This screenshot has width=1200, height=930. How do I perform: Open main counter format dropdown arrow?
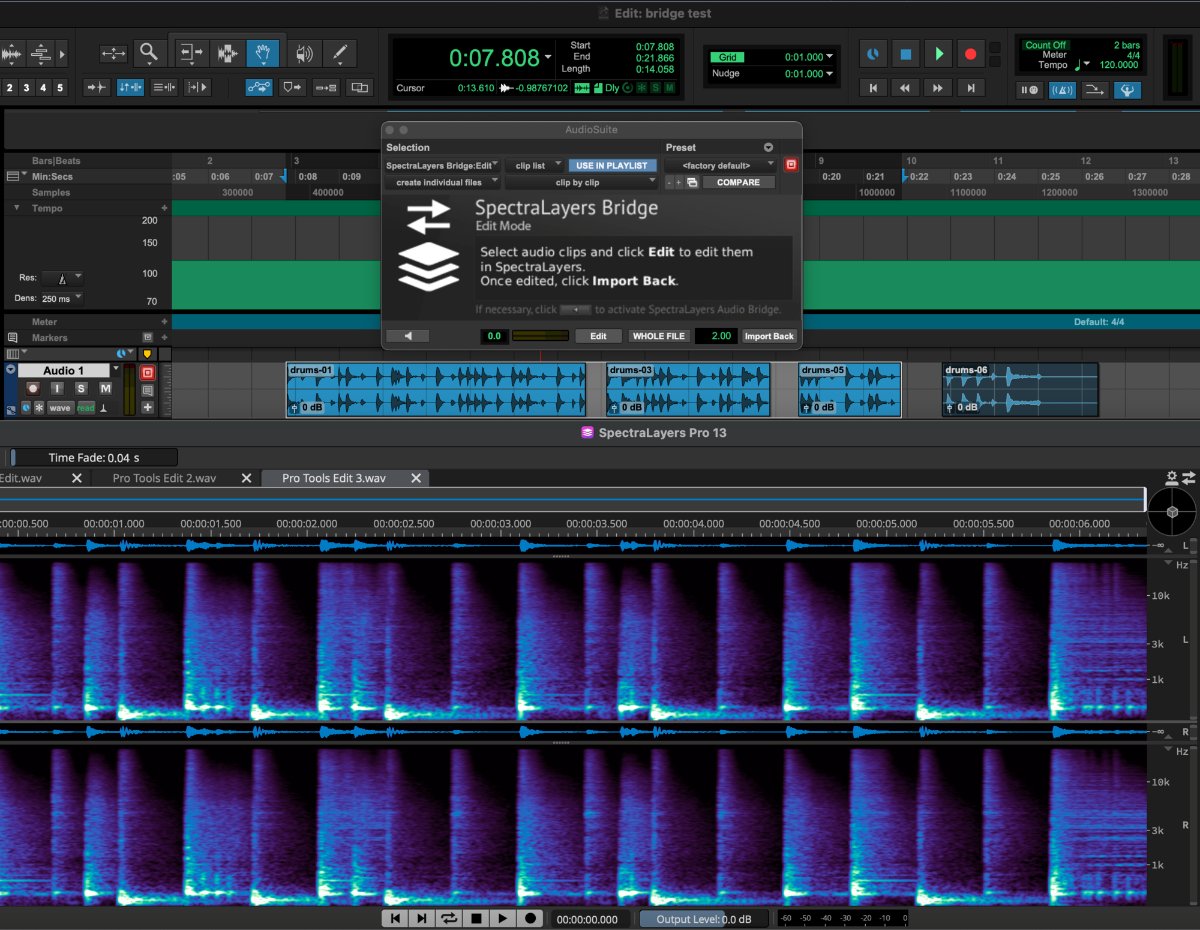pyautogui.click(x=548, y=57)
